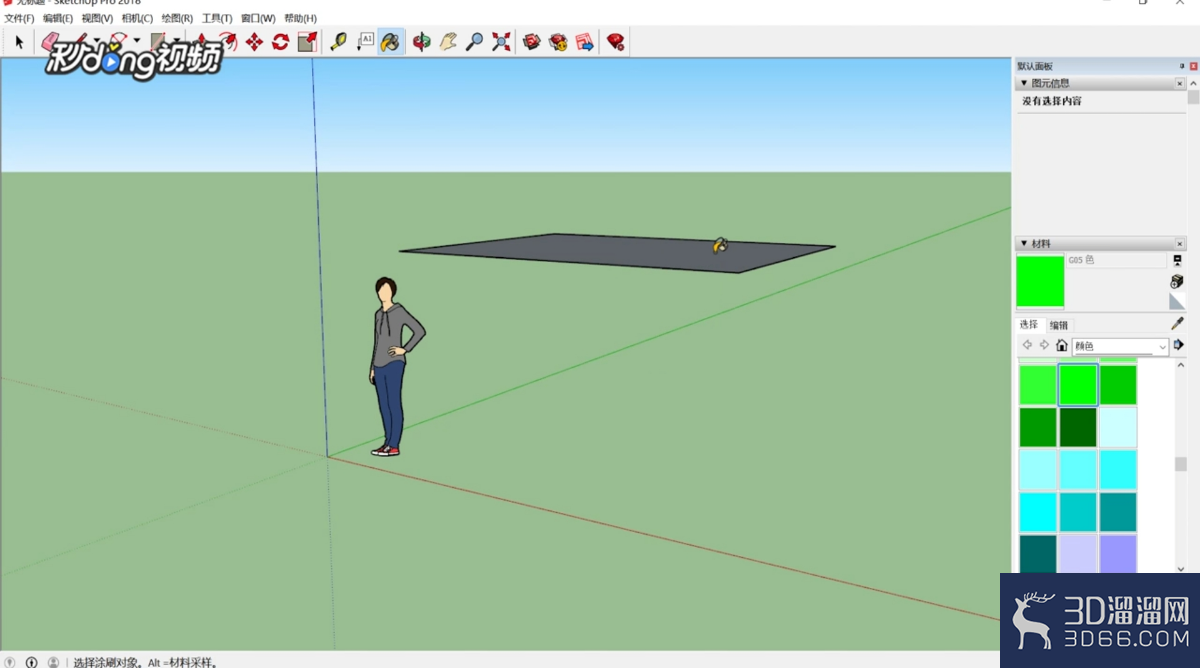Screen dimensions: 1200x668
Task: Click the swatch list scrollbar thumb
Action: click(1181, 465)
